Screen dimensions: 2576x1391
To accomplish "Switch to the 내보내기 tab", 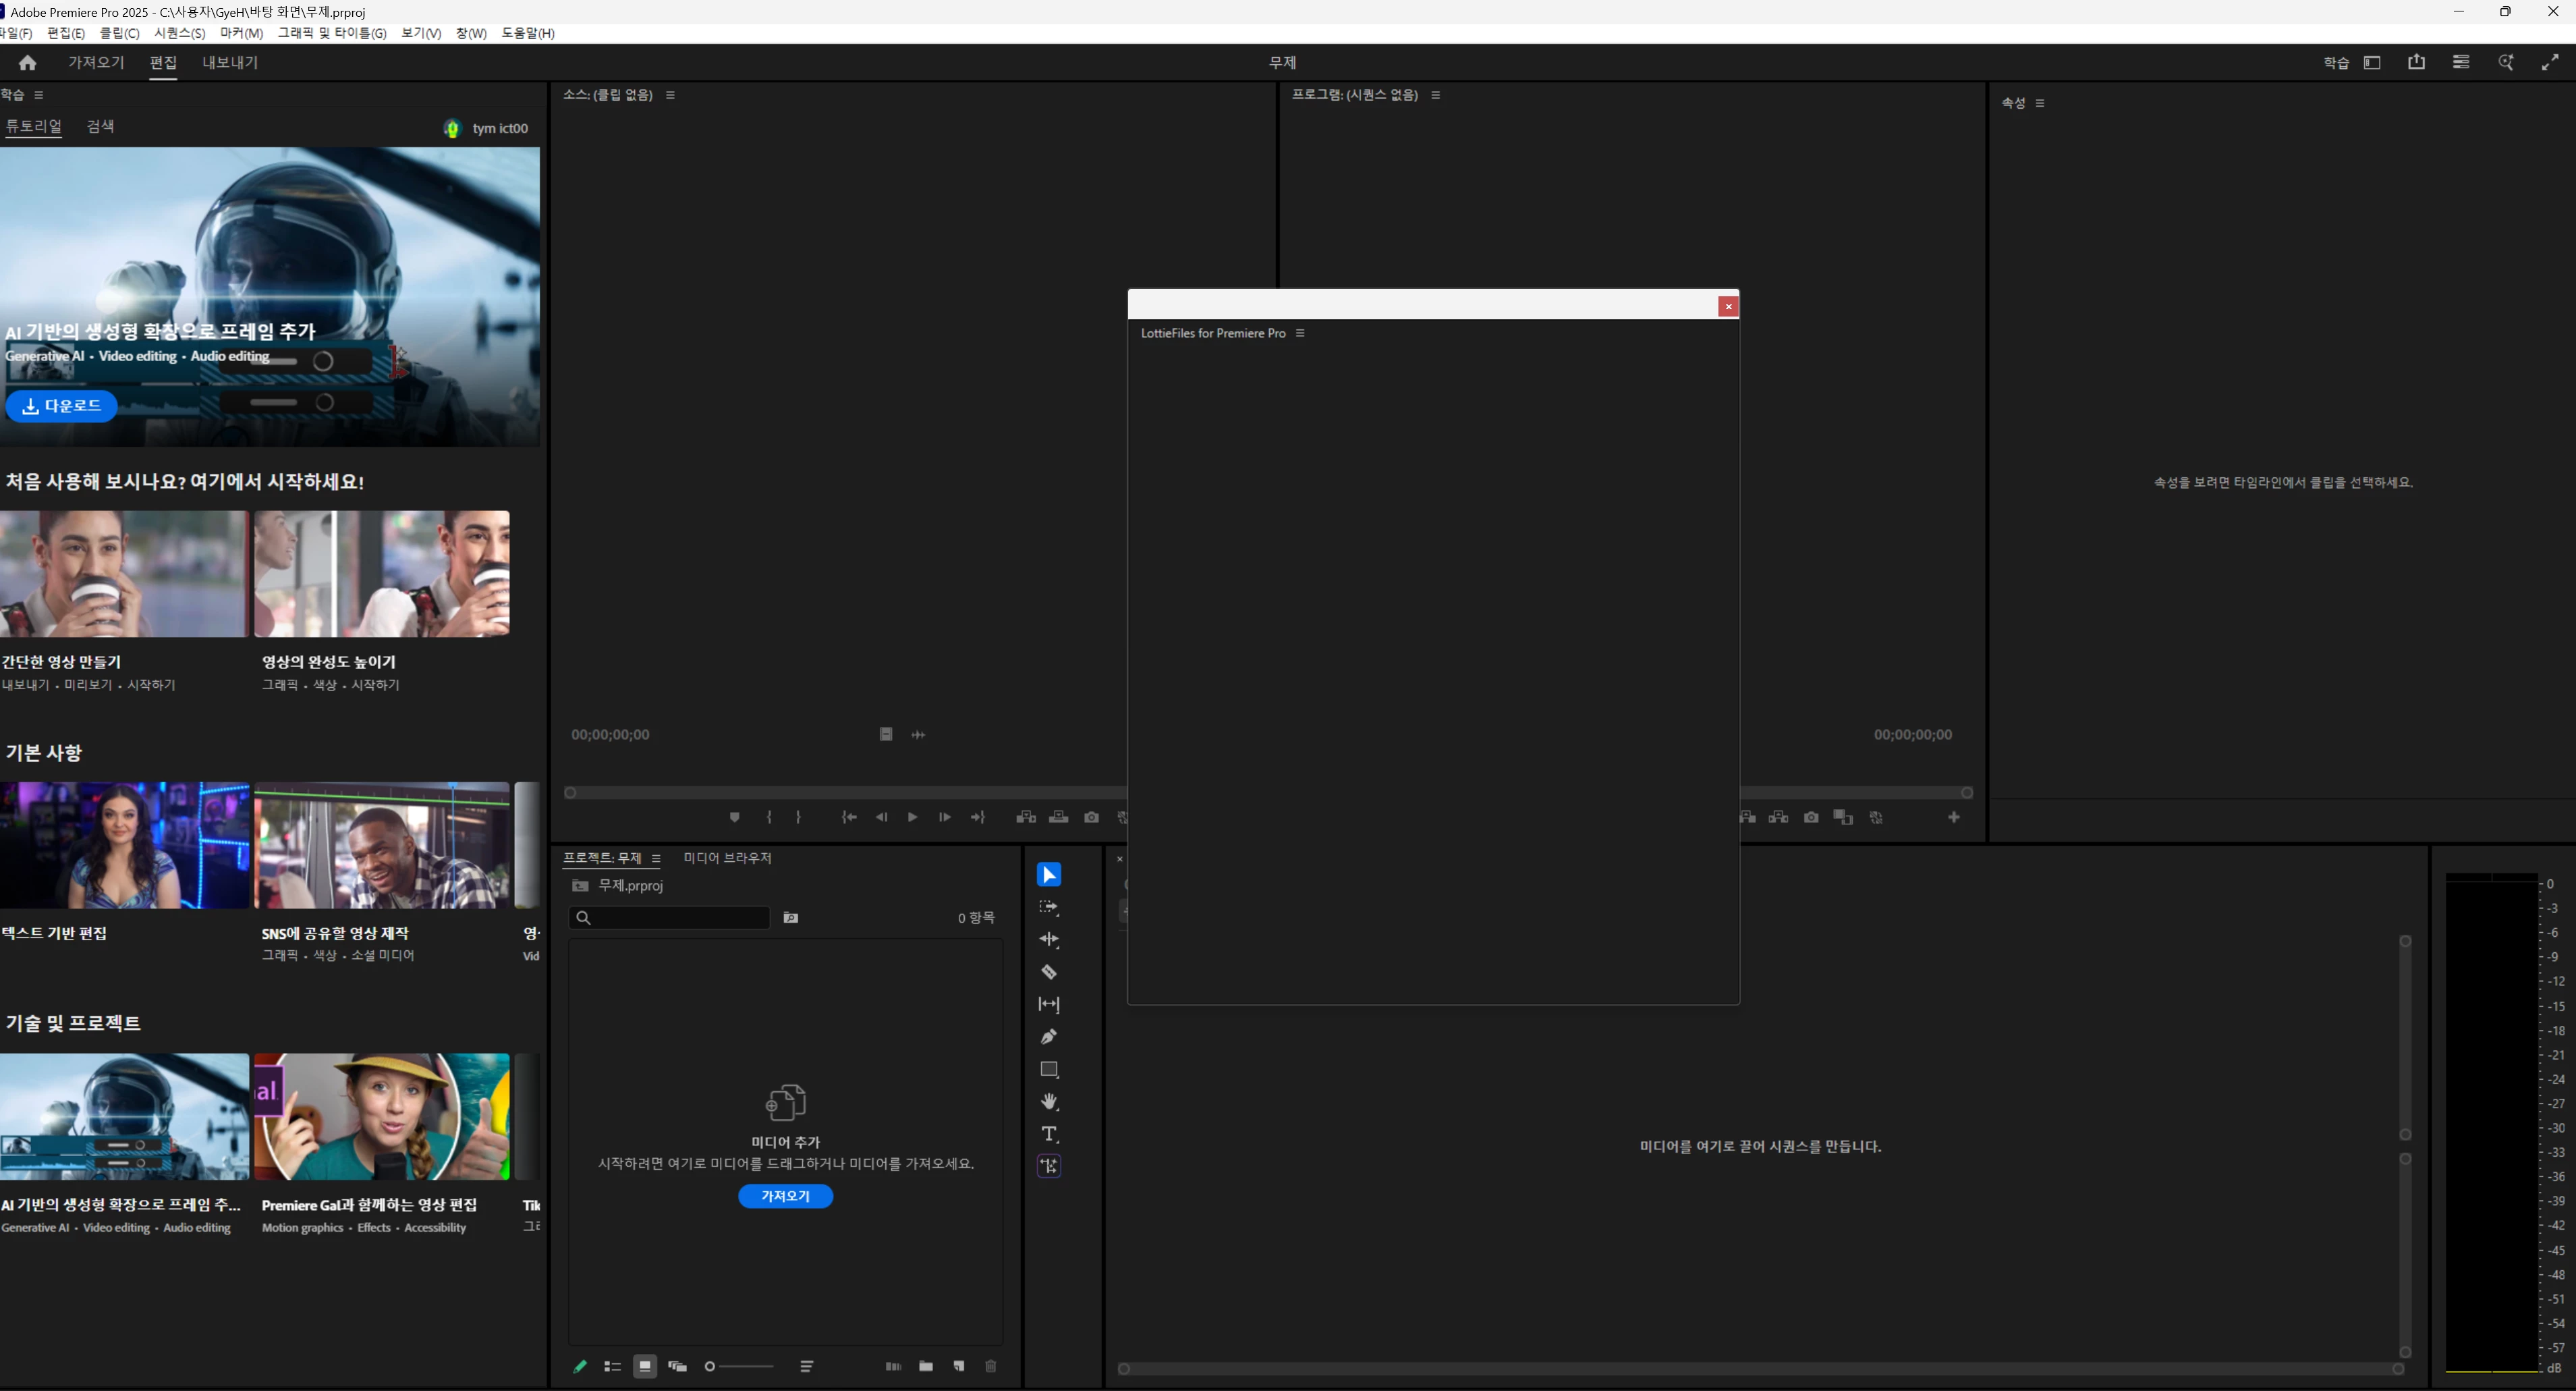I will coord(230,62).
